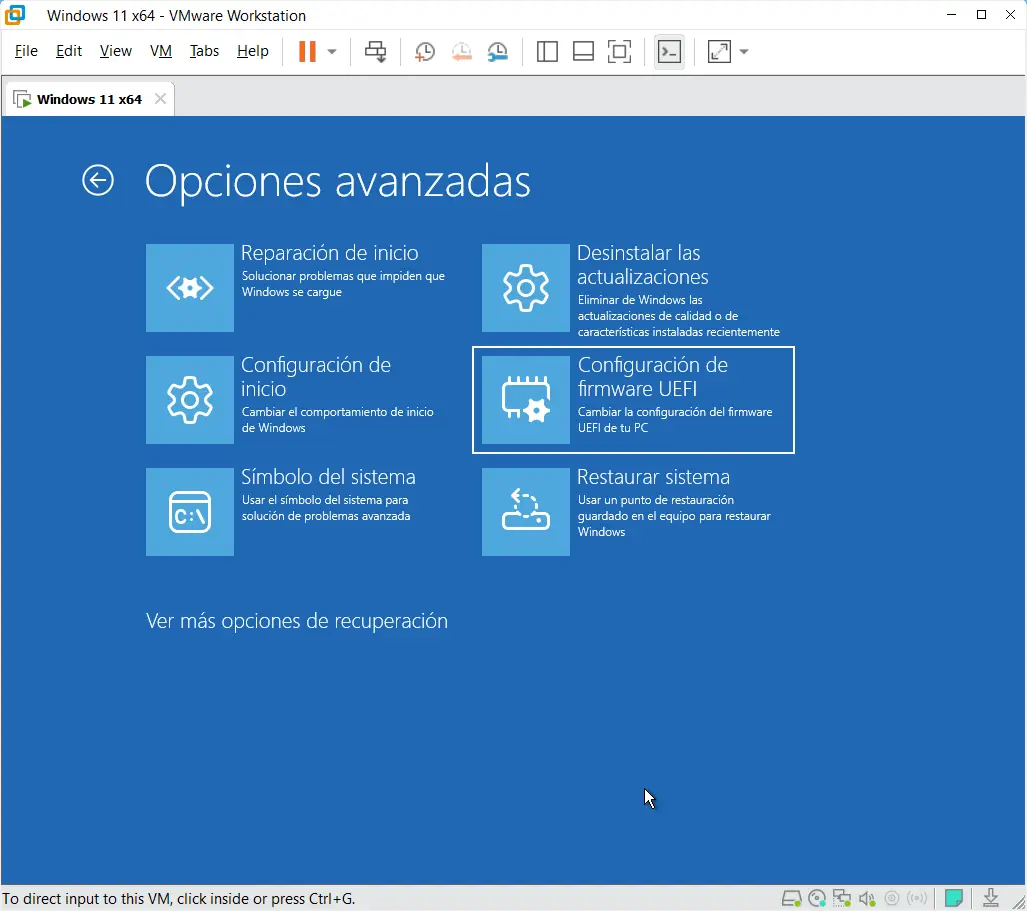Click CD/DVD drive status bar icon
Image resolution: width=1027 pixels, height=911 pixels.
(x=817, y=898)
